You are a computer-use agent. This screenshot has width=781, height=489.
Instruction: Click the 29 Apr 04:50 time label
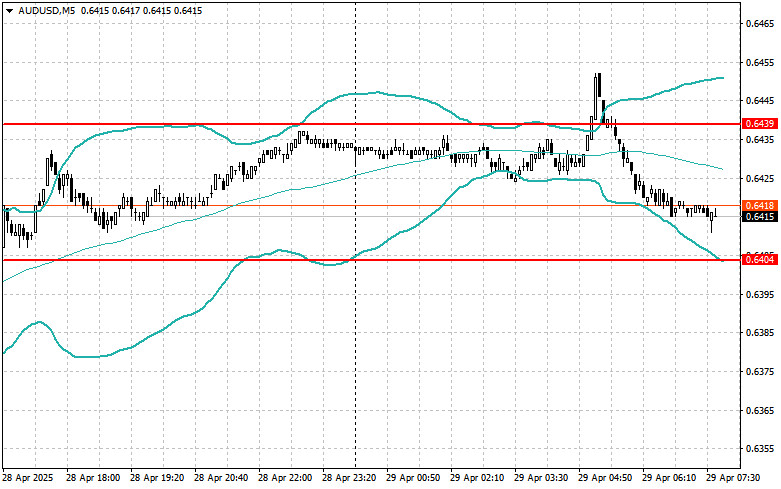606,478
